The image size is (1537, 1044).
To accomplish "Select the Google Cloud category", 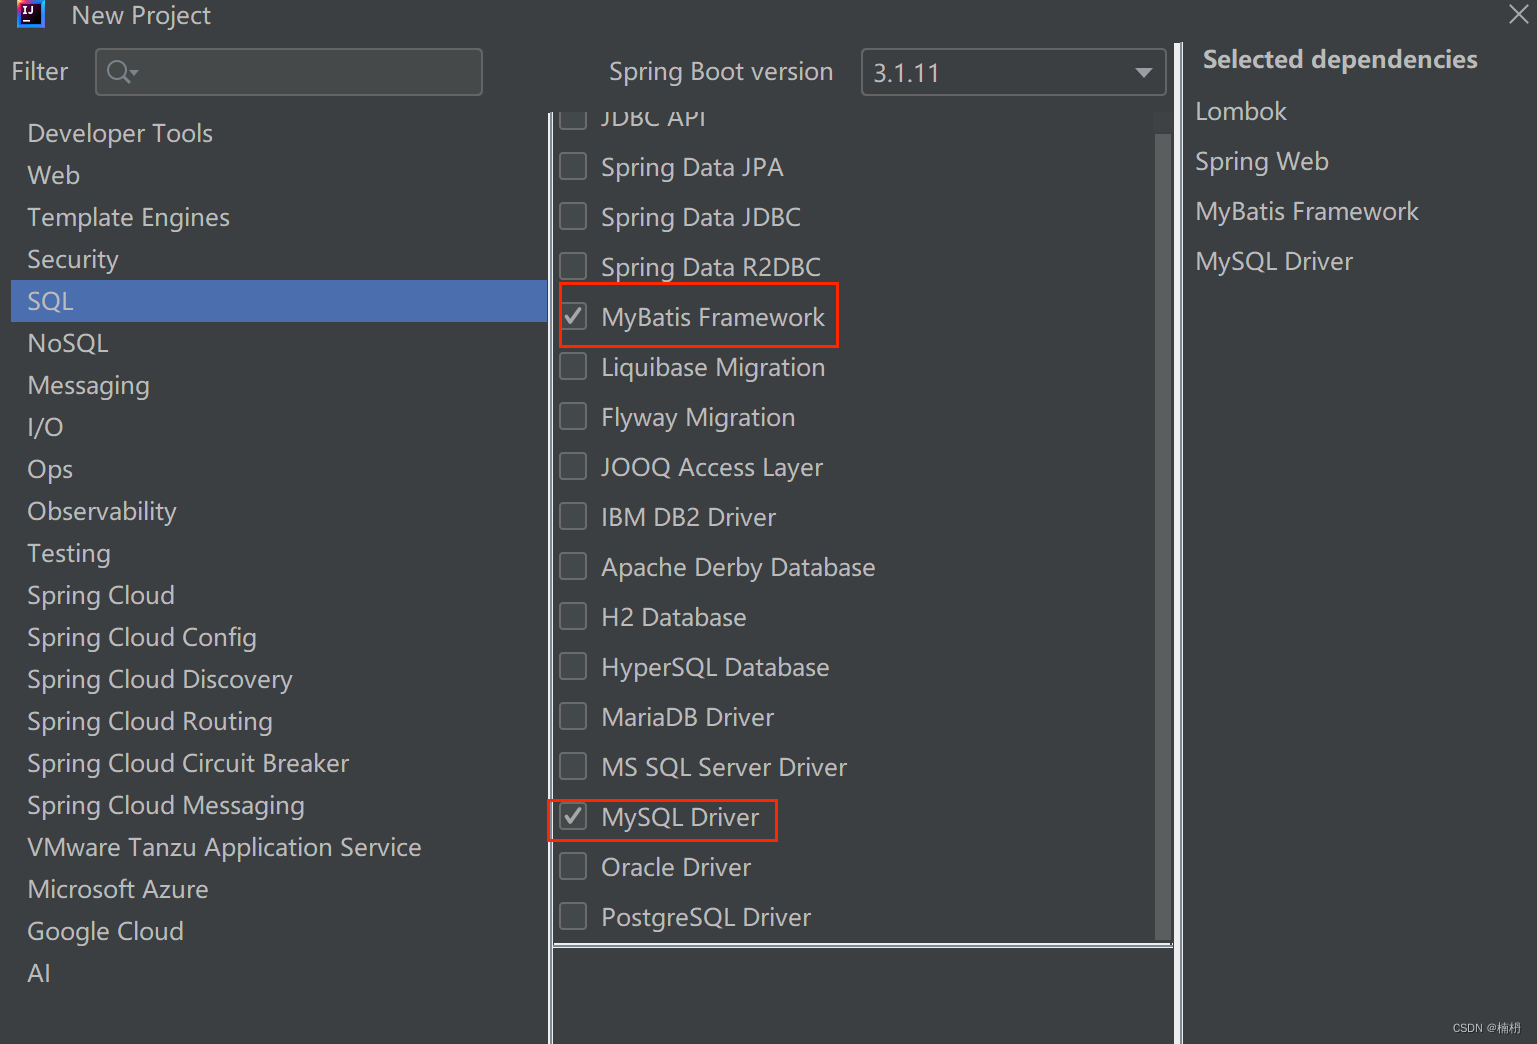I will [x=279, y=931].
